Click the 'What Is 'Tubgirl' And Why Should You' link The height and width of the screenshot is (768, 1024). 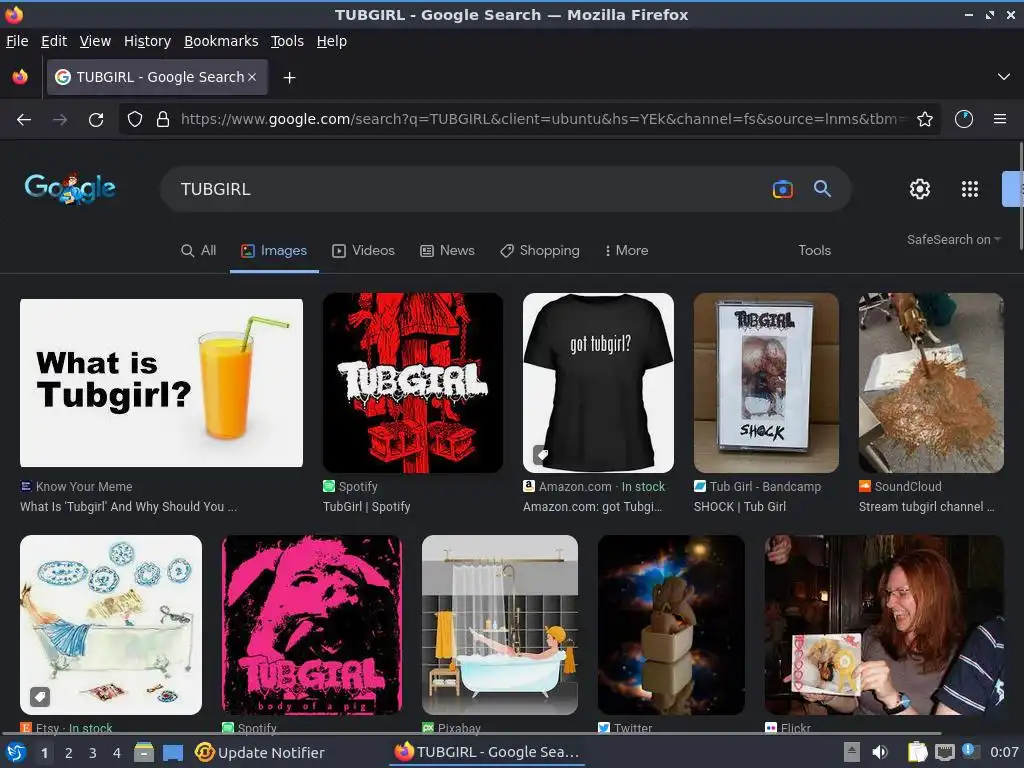pyautogui.click(x=129, y=507)
